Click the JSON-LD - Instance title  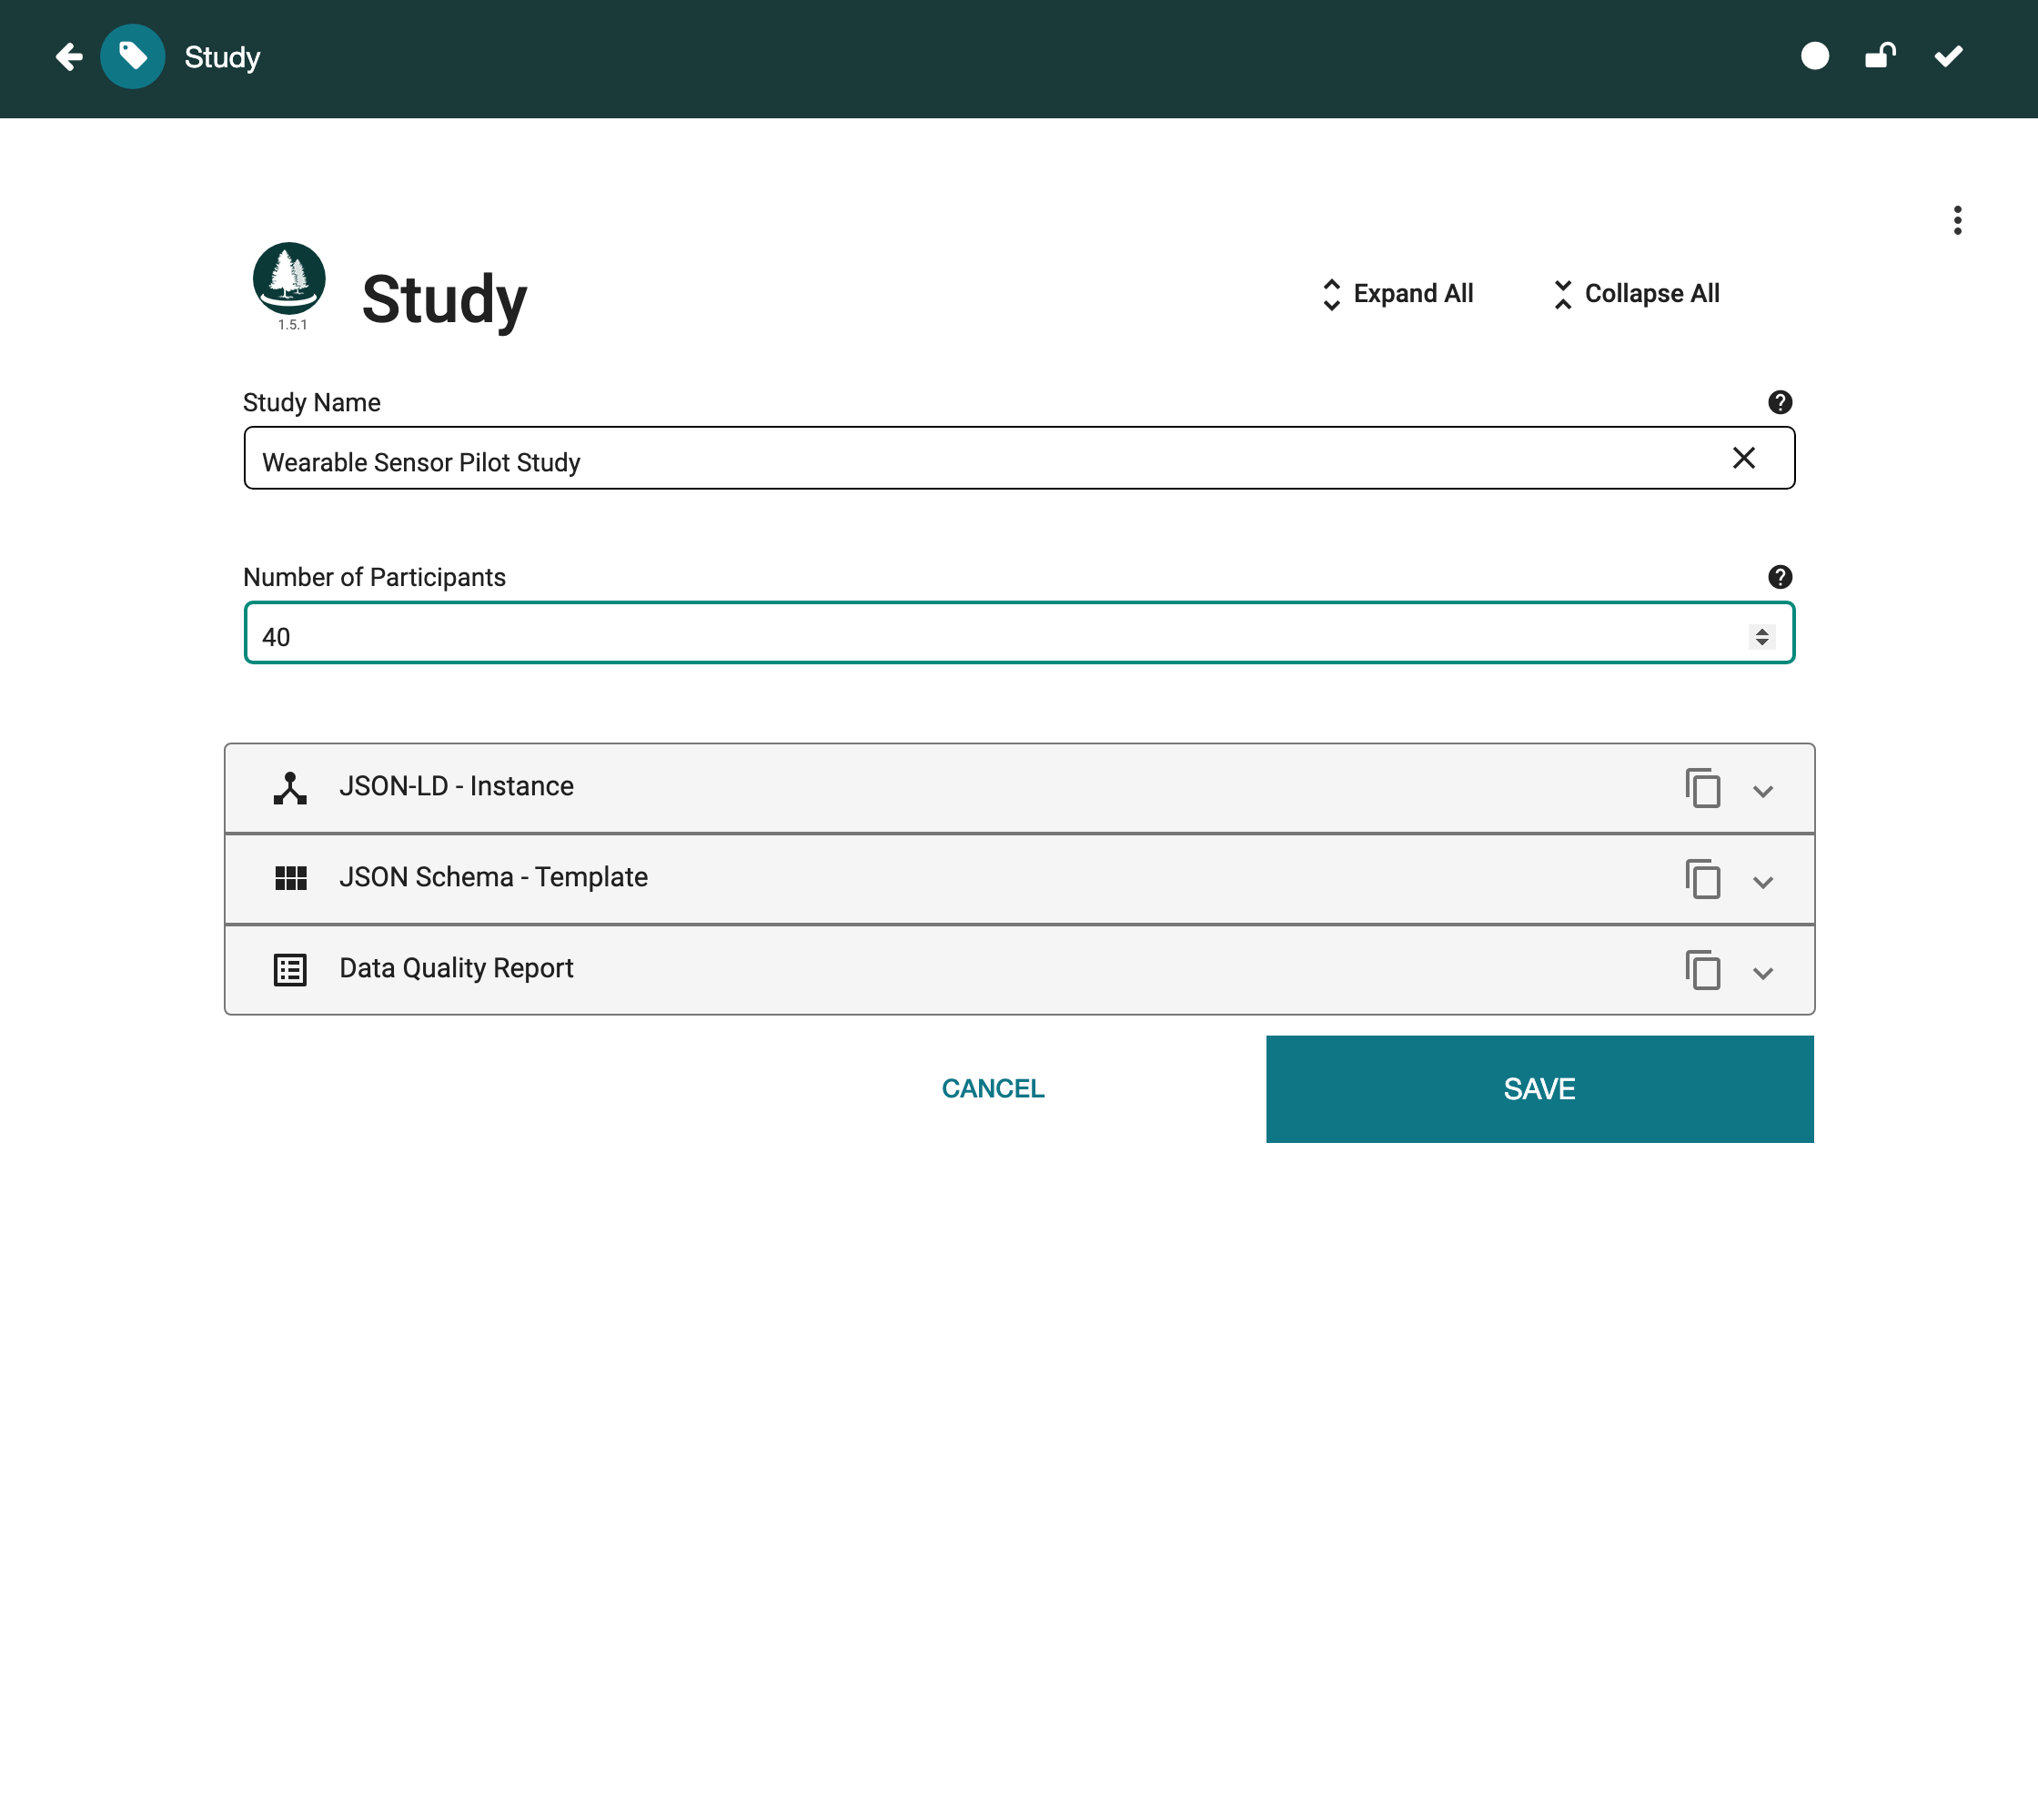click(x=456, y=786)
